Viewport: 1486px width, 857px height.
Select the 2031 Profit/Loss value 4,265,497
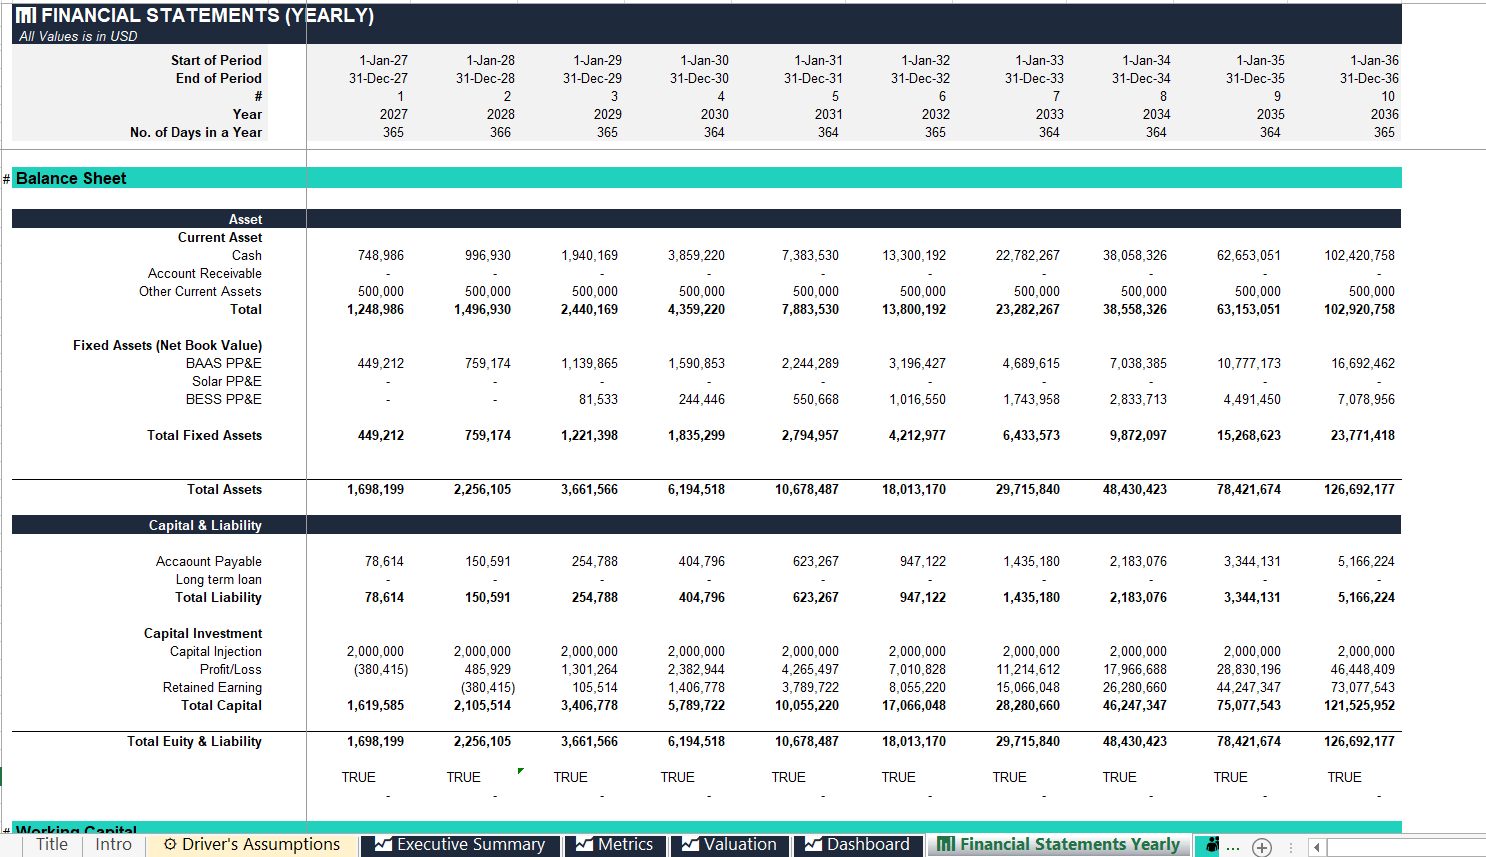click(x=810, y=670)
